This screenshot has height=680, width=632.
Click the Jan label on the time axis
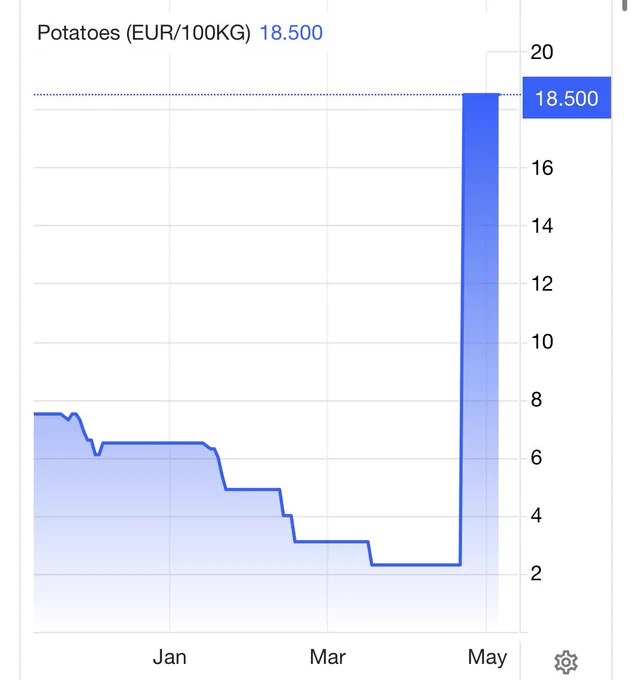(x=170, y=657)
